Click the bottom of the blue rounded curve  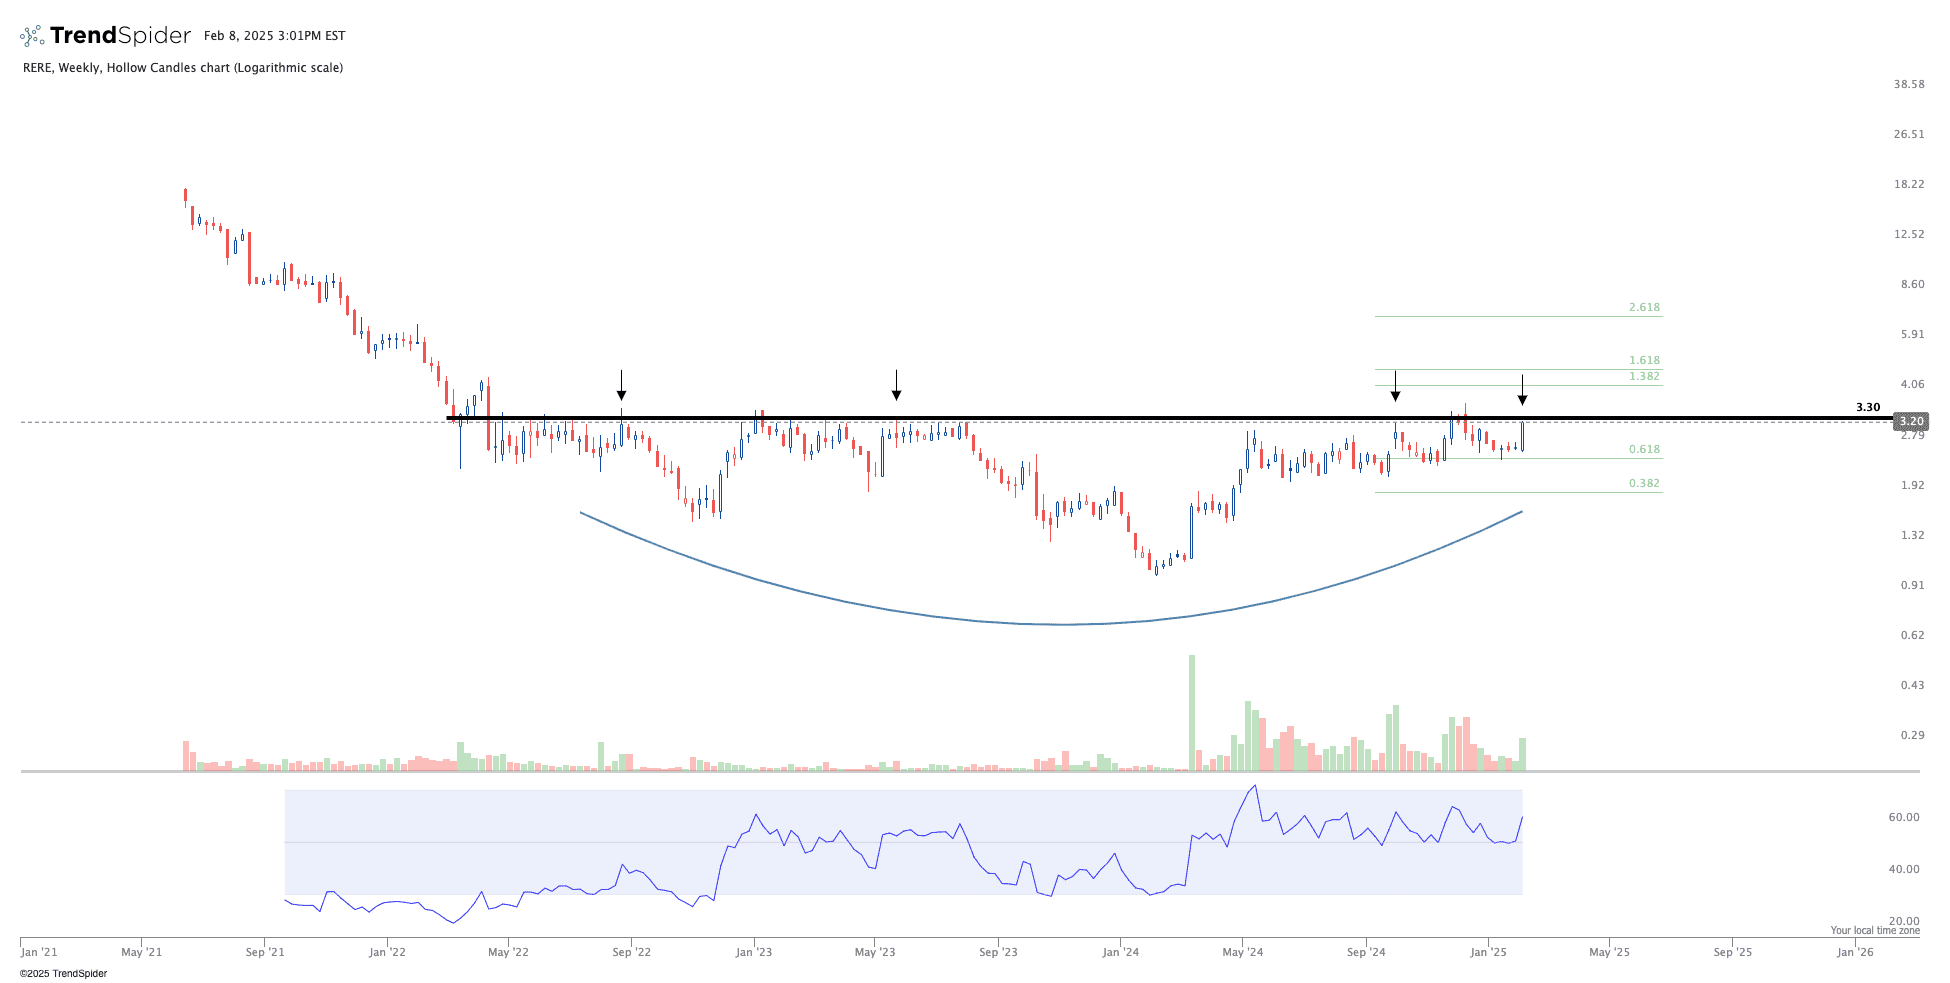click(1065, 624)
